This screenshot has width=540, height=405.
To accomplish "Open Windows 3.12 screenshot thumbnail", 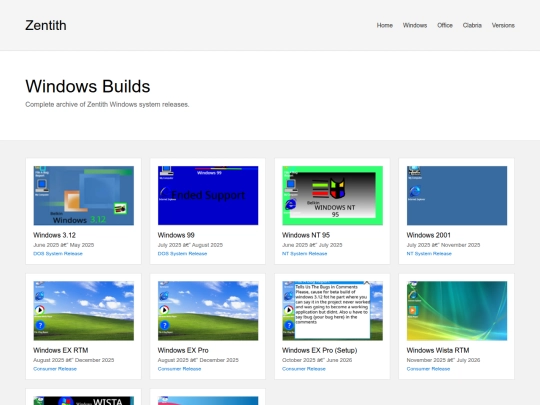I will [x=84, y=196].
